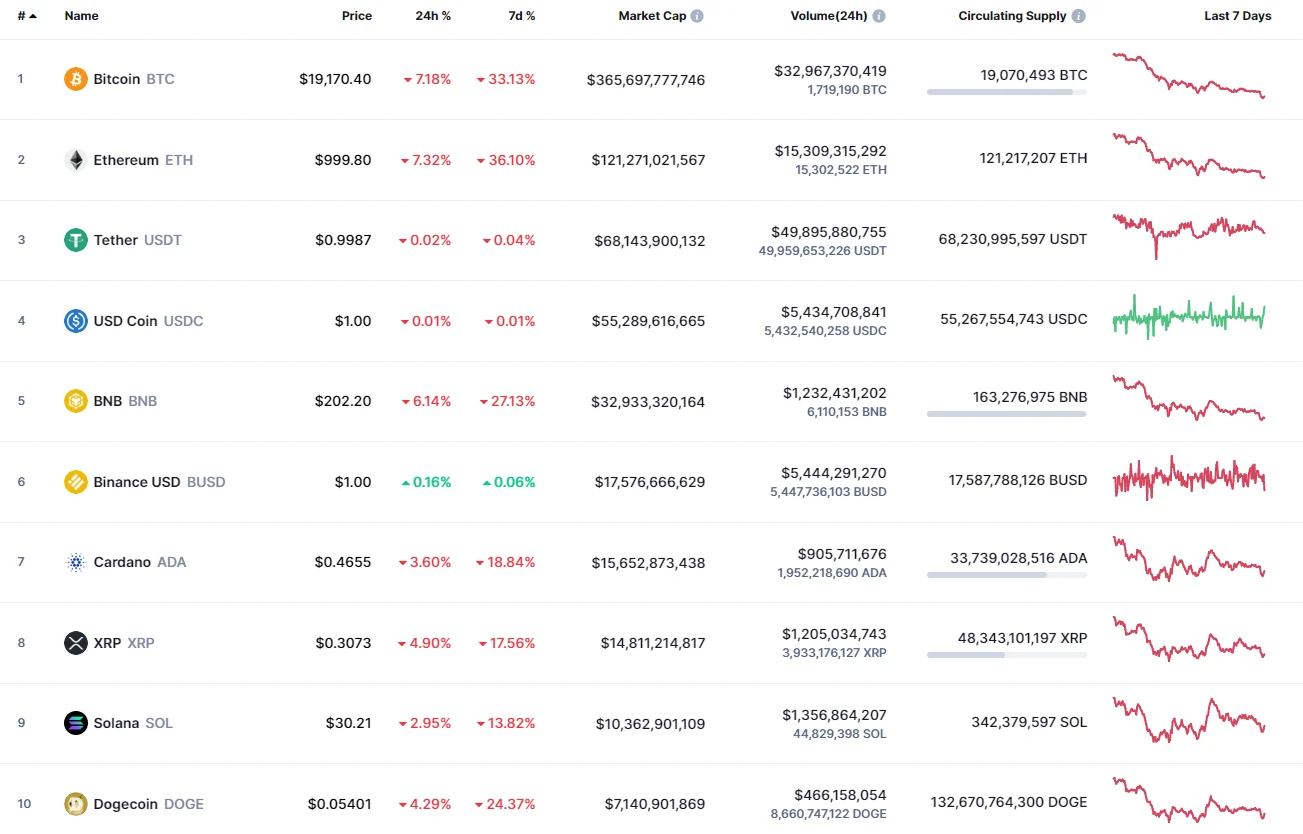
Task: Click the Solana logo icon
Action: 76,723
